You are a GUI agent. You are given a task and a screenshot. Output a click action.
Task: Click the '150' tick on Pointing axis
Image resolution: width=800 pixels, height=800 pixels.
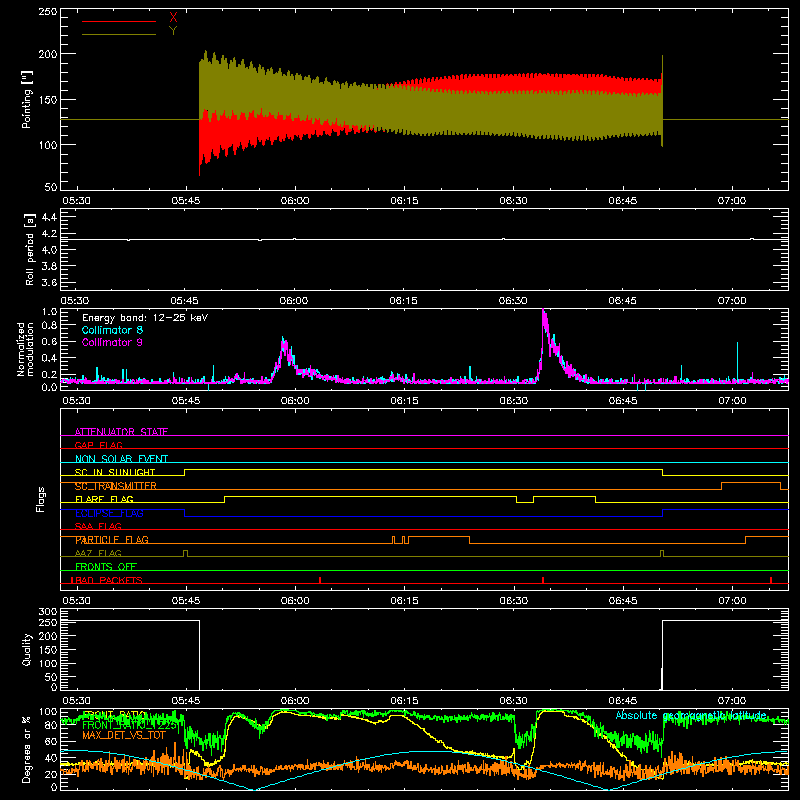tap(48, 99)
